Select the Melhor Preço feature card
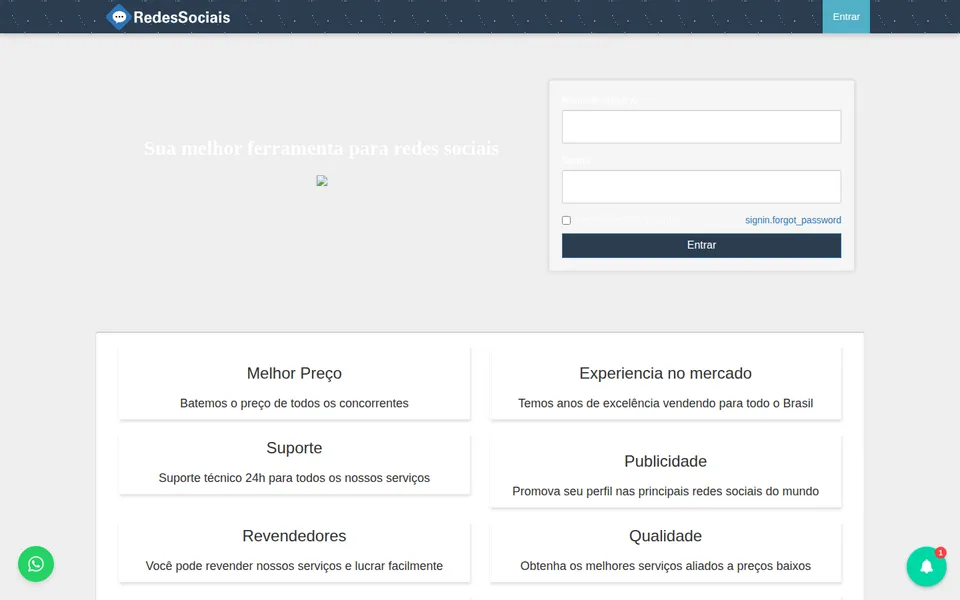Image resolution: width=960 pixels, height=600 pixels. pyautogui.click(x=294, y=383)
